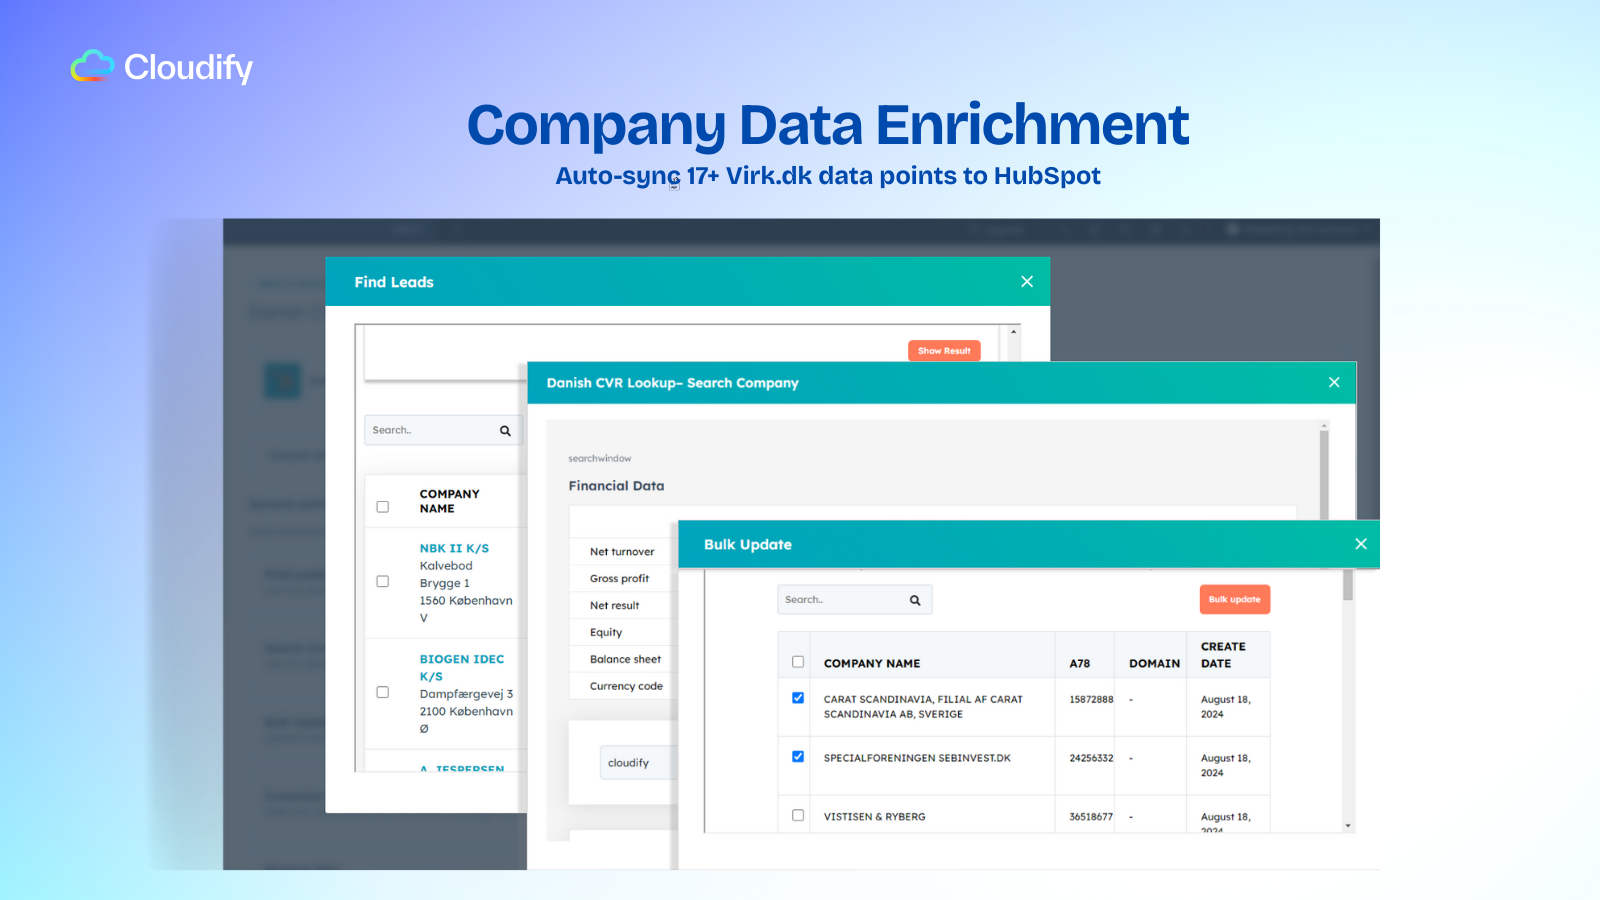This screenshot has width=1600, height=900.
Task: Close the Bulk Update panel
Action: pyautogui.click(x=1360, y=544)
